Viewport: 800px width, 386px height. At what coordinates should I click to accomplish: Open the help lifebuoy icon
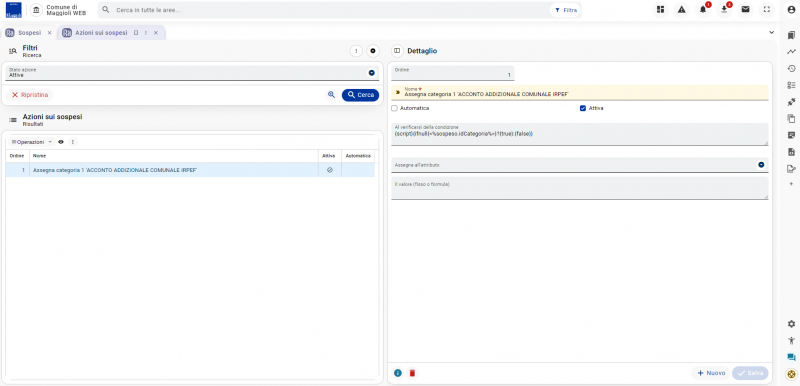791,374
